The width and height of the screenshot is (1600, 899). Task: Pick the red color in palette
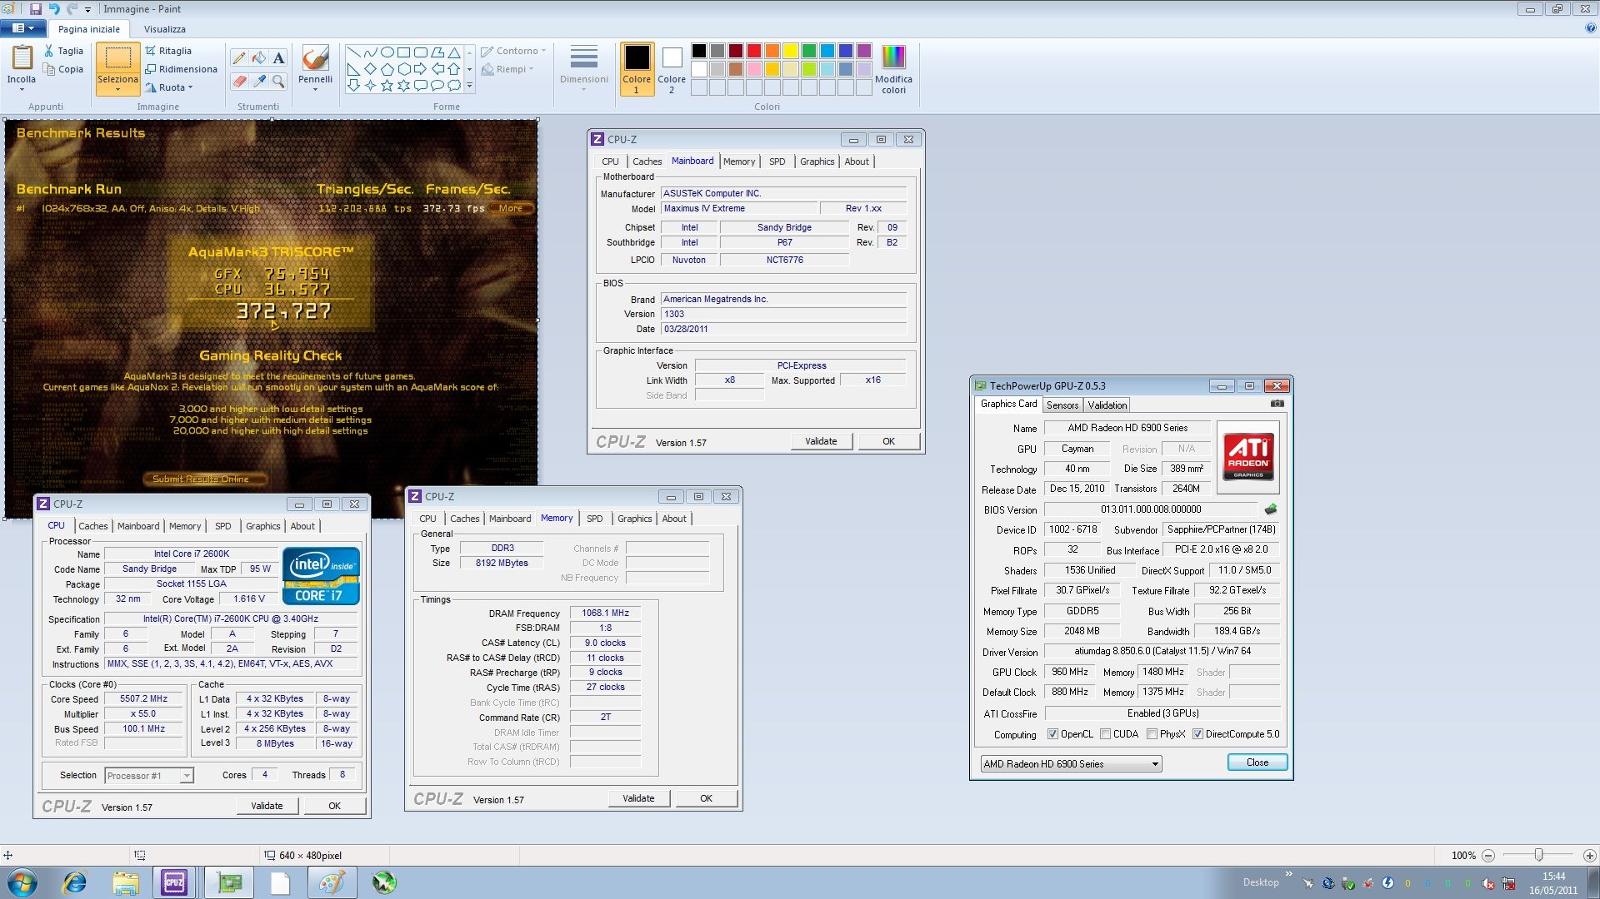tap(754, 51)
